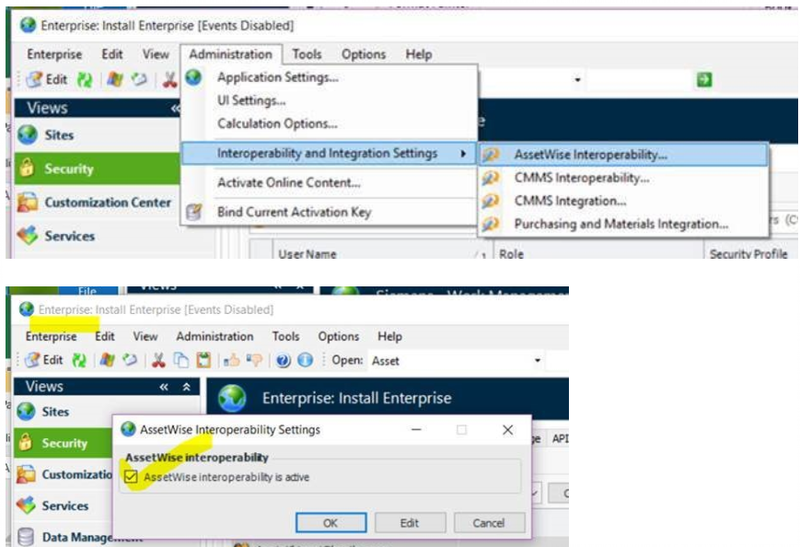
Task: Click green refresh icon in lower window toolbar
Action: (79, 360)
